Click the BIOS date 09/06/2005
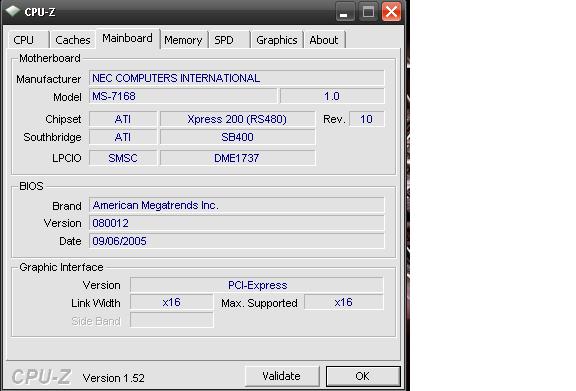576x391 pixels. coord(237,241)
